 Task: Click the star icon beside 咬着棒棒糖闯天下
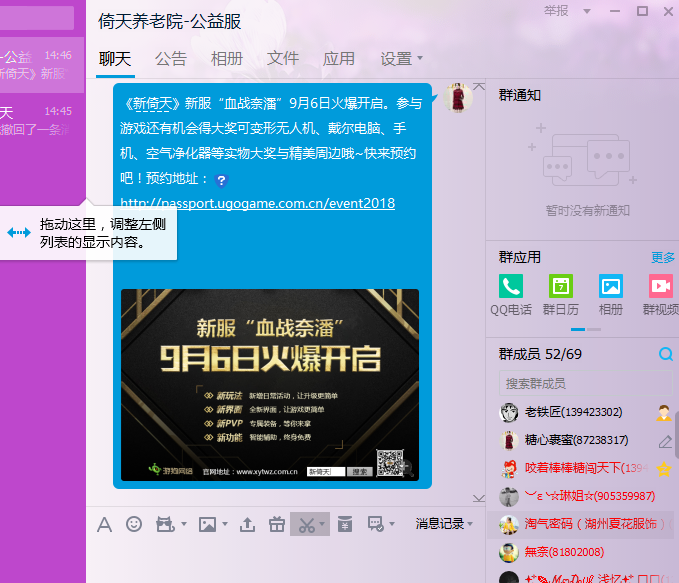(663, 469)
